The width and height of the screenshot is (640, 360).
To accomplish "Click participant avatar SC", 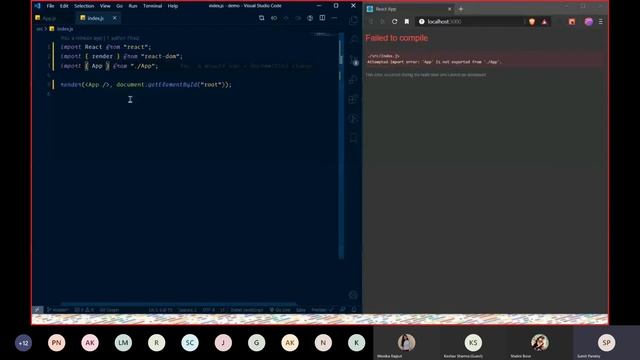I will 190,343.
